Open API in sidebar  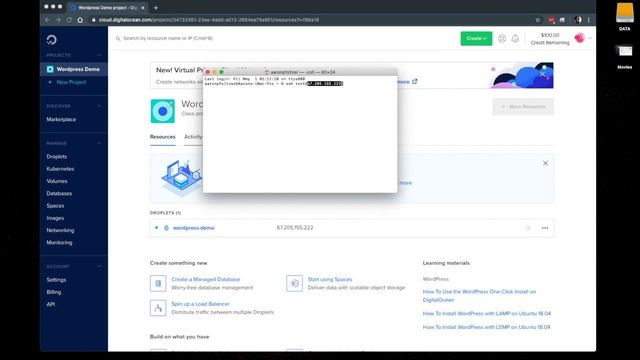(51, 304)
